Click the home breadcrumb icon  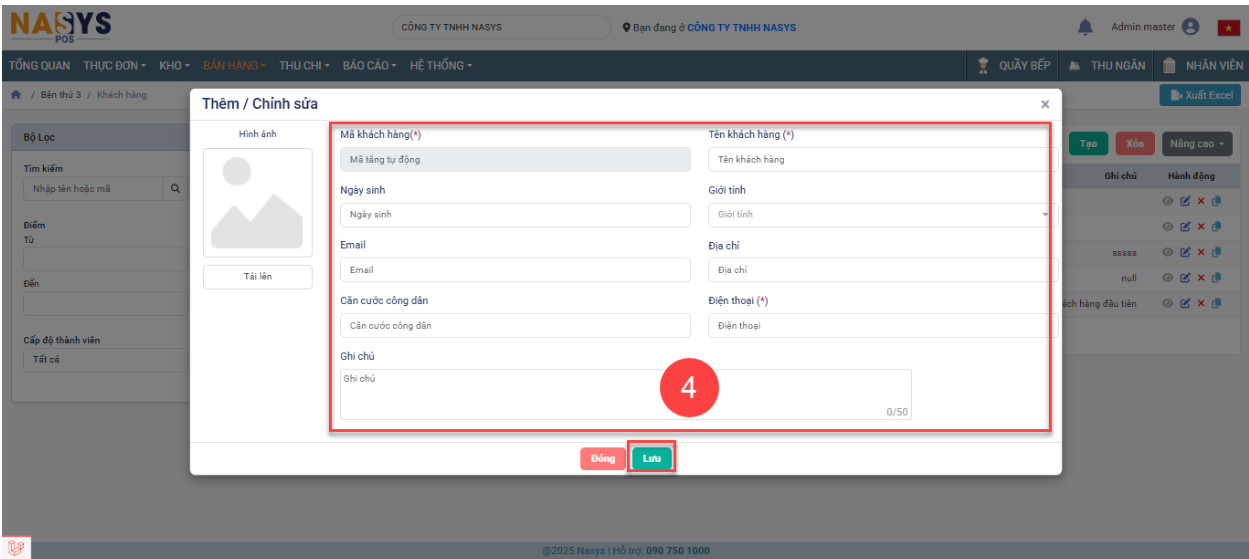point(16,95)
